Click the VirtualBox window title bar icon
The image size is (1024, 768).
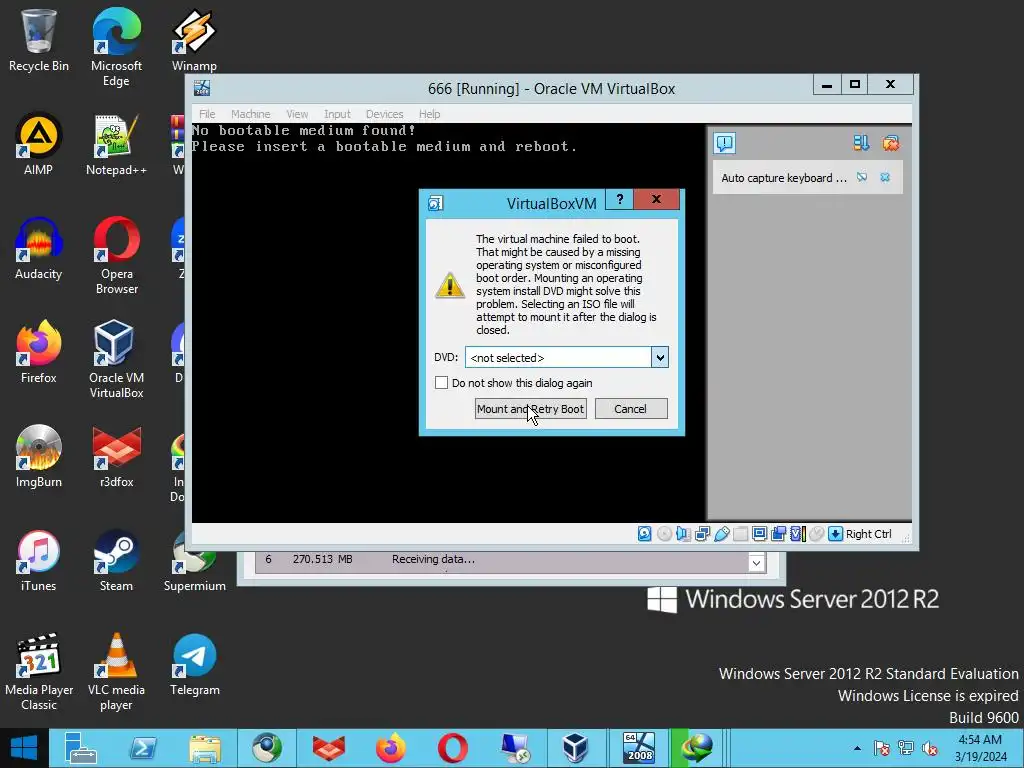tap(202, 88)
